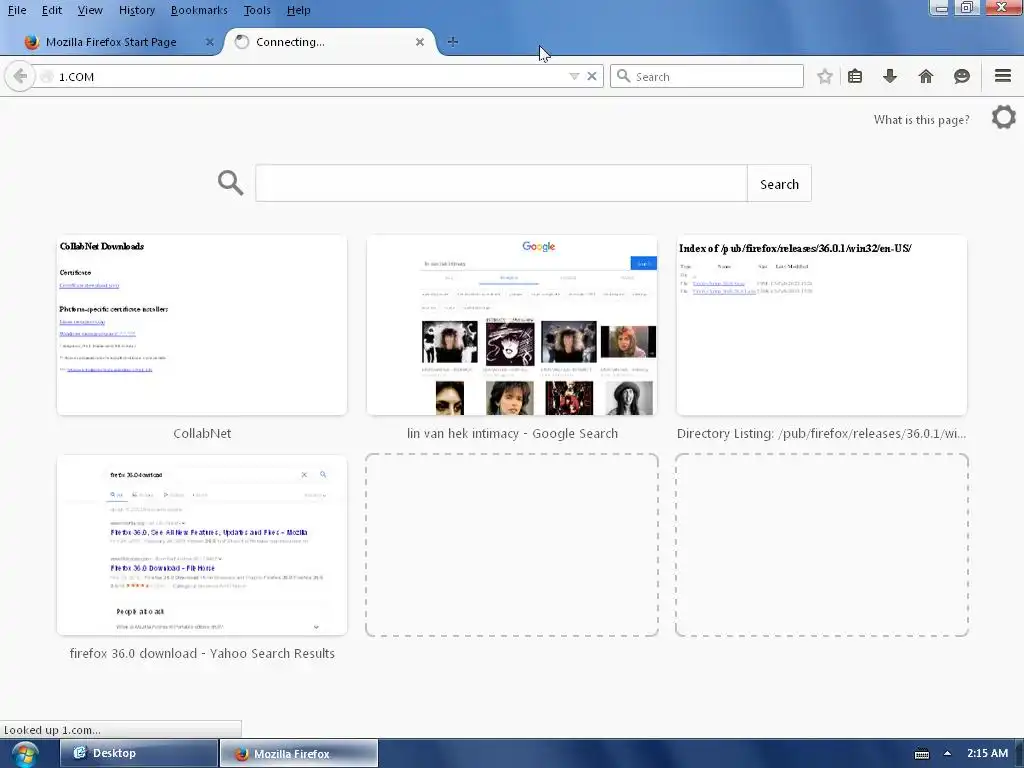Image resolution: width=1024 pixels, height=768 pixels.
Task: Open the Tools menu
Action: pyautogui.click(x=257, y=10)
